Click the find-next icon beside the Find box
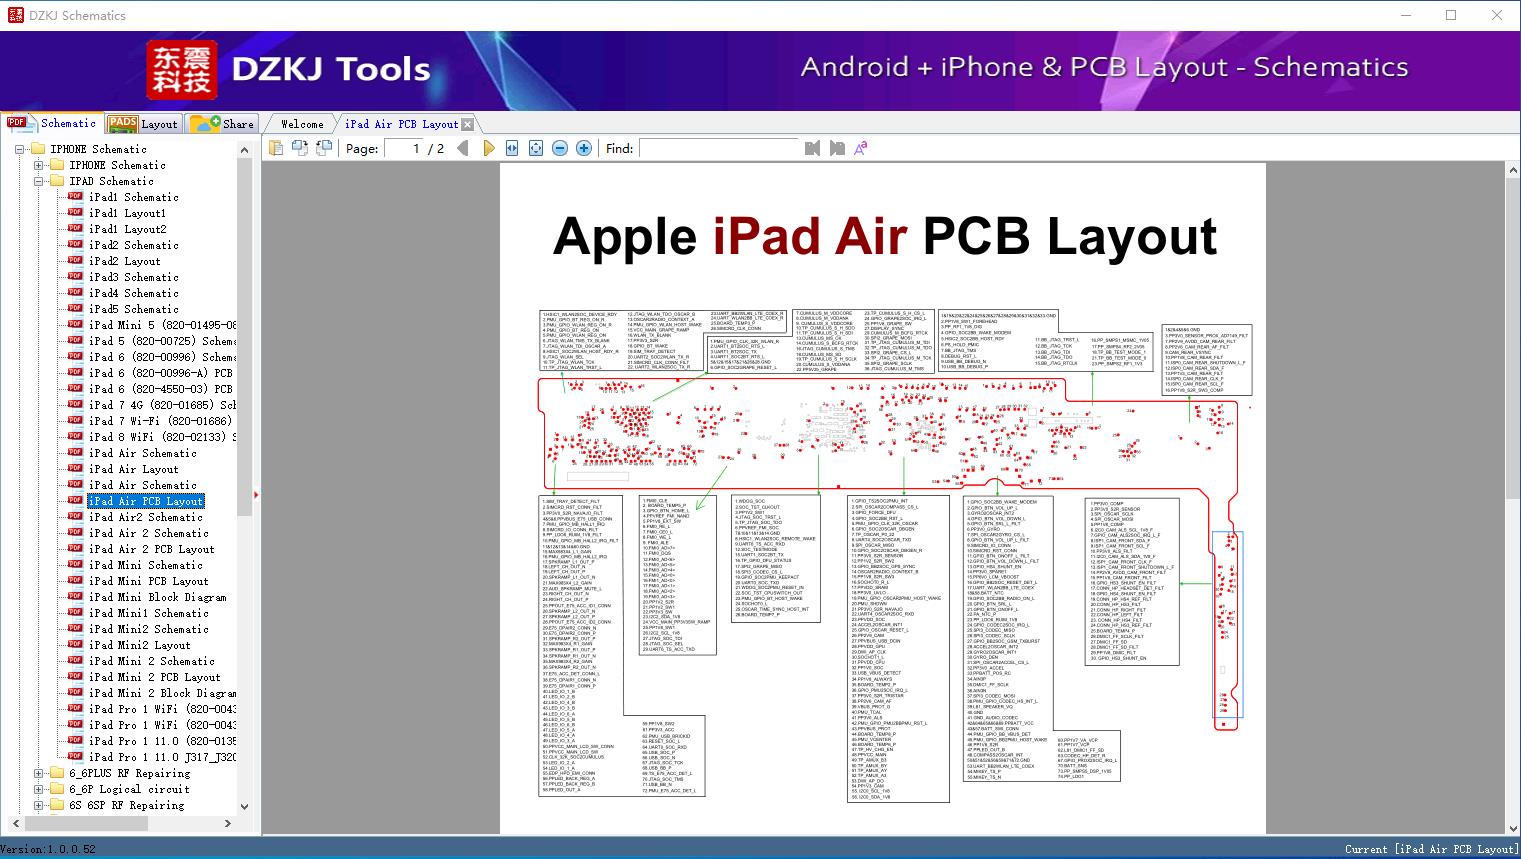 pos(838,148)
